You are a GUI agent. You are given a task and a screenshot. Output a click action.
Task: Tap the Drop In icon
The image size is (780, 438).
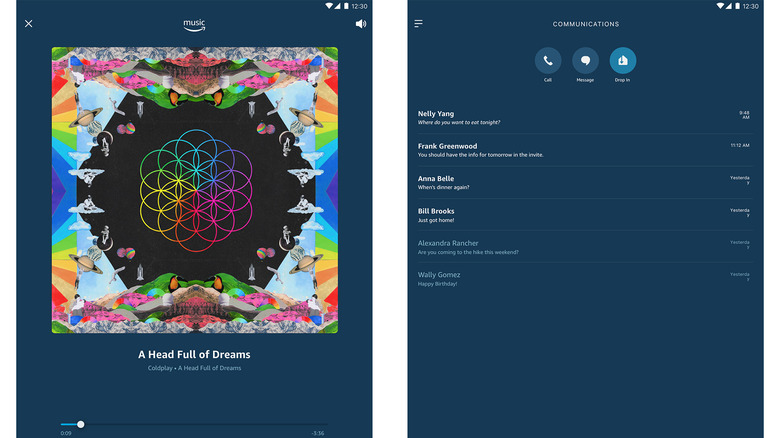(623, 61)
